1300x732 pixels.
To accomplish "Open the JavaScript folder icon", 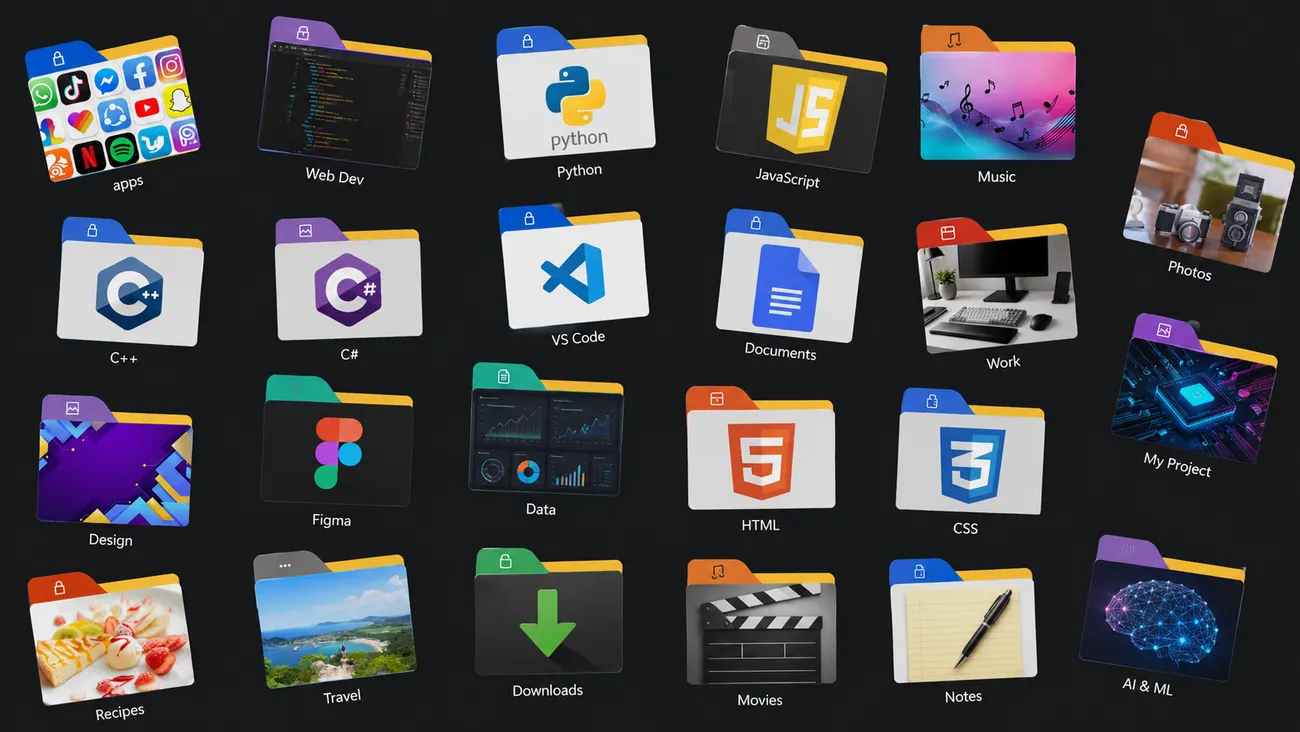I will tap(802, 98).
